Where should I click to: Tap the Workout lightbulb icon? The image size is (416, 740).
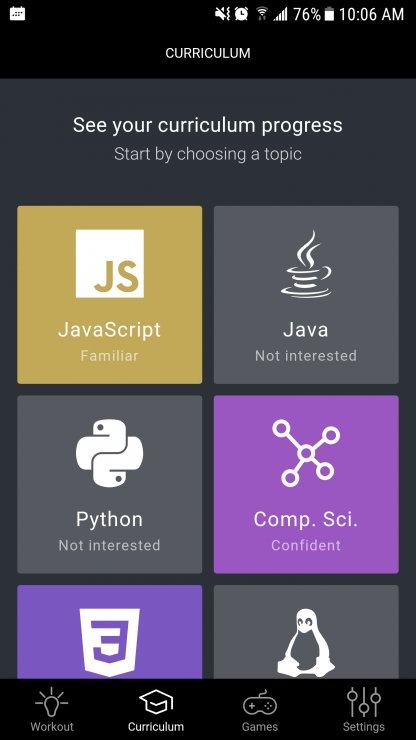[51, 702]
